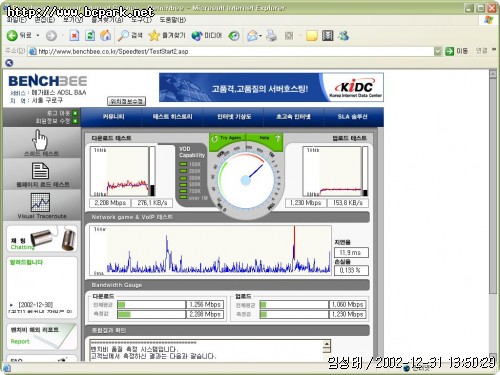Image resolution: width=500 pixels, height=375 pixels.
Task: Open the Community (커뮤니티) navigation tab
Action: pyautogui.click(x=113, y=117)
